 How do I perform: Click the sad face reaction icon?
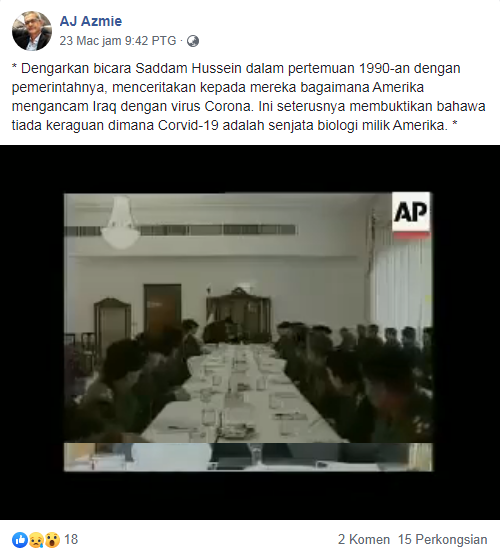click(x=36, y=540)
